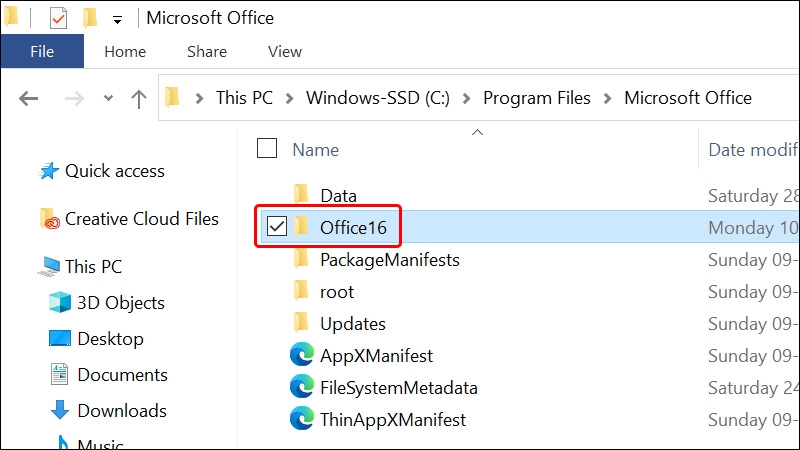Expand the chevron after Program Files breadcrumb
The width and height of the screenshot is (800, 450).
coord(607,98)
